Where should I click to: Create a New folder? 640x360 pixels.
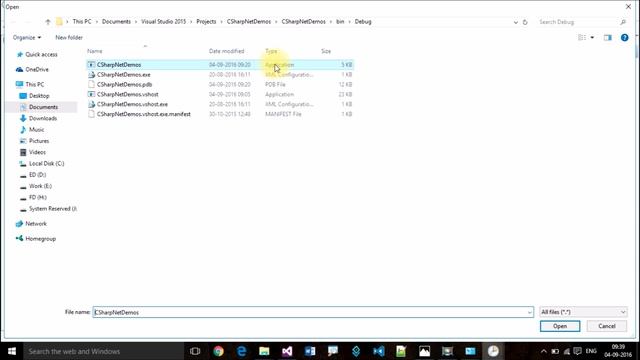[x=69, y=38]
